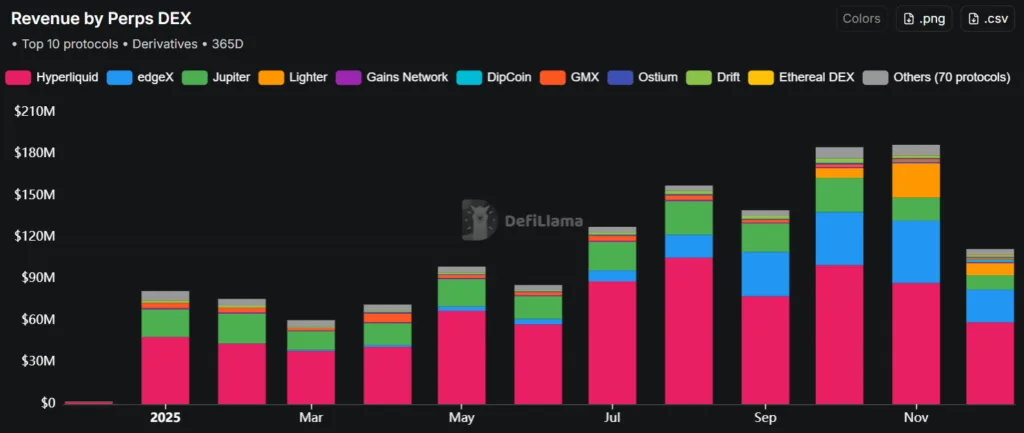Screen dimensions: 1024x433
Task: Click the May x-axis label
Action: [462, 418]
